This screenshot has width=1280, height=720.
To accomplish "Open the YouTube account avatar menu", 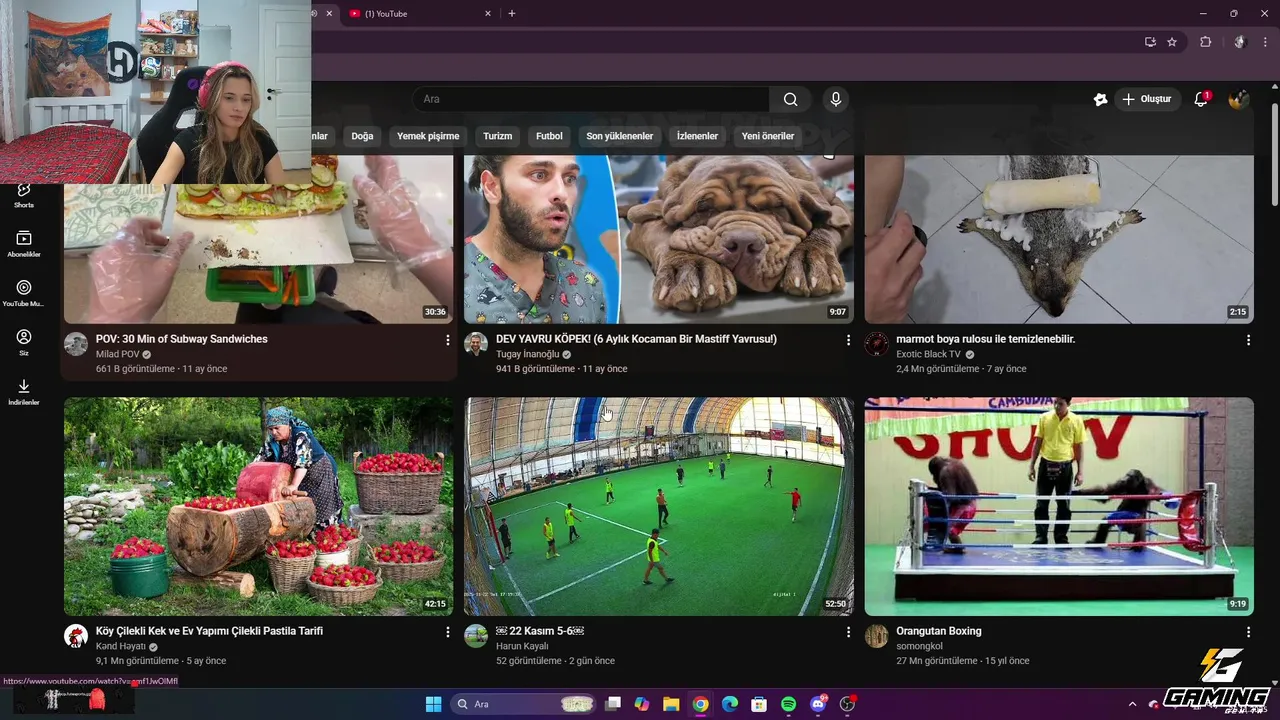I will coord(1238,99).
